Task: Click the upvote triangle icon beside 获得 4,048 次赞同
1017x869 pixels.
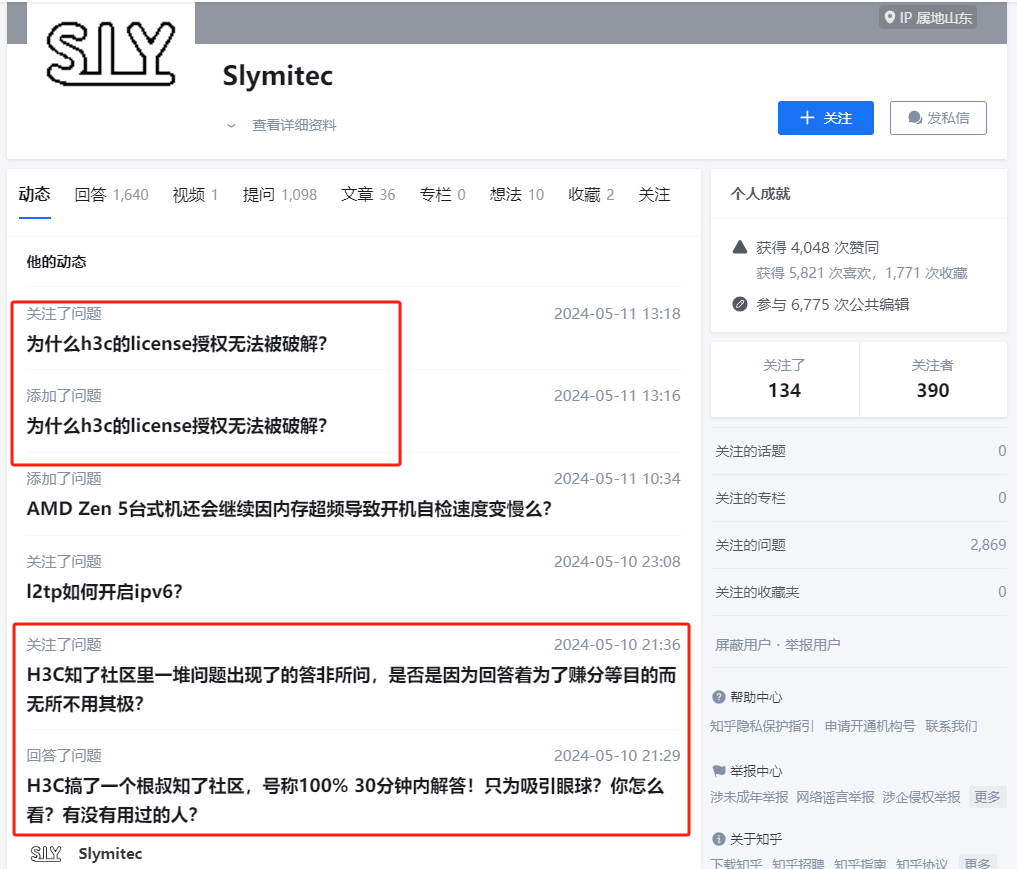Action: 739,247
